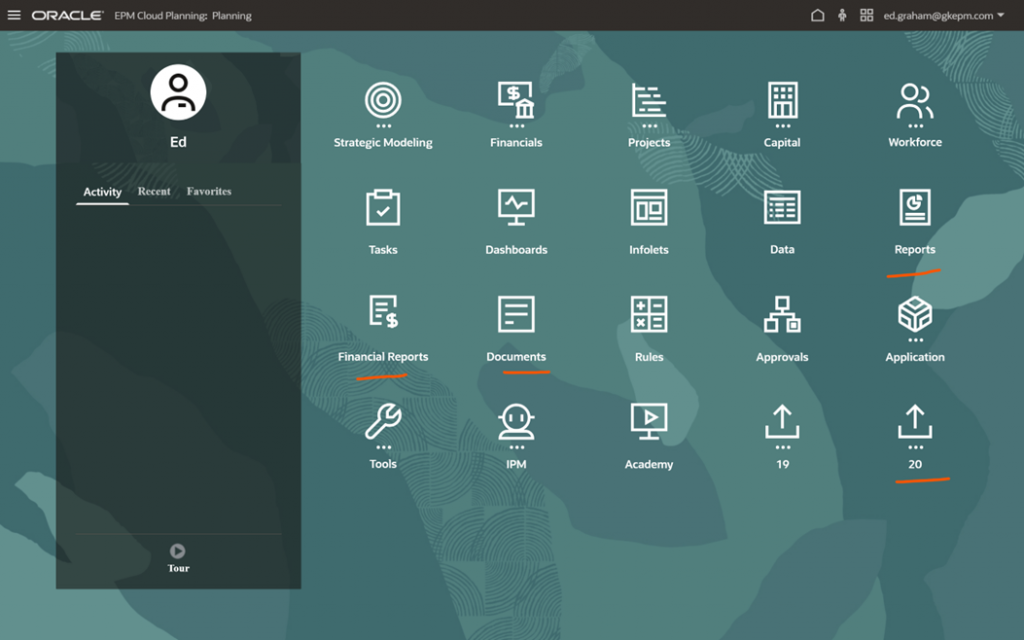Click the Projects Gantt chart icon
This screenshot has height=640, width=1024.
(x=649, y=100)
